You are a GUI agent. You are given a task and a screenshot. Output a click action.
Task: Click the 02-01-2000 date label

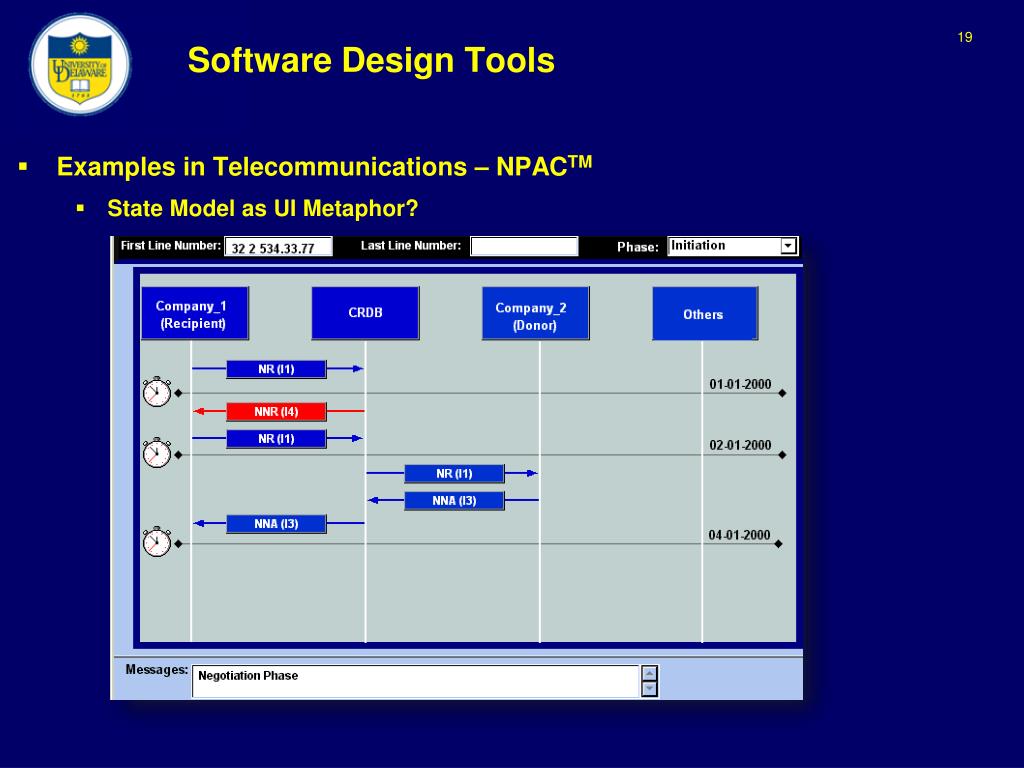tap(740, 445)
